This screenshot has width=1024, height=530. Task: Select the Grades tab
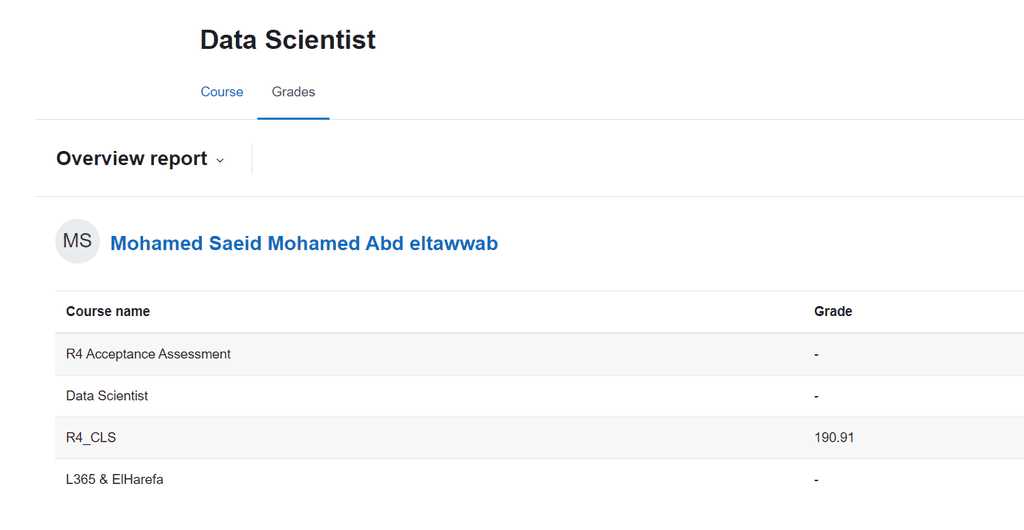coord(293,92)
